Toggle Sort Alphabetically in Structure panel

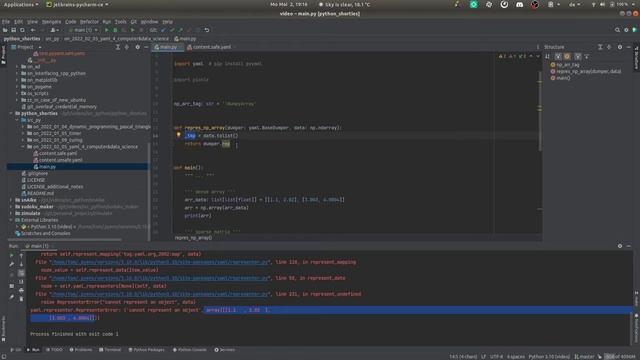(548, 56)
